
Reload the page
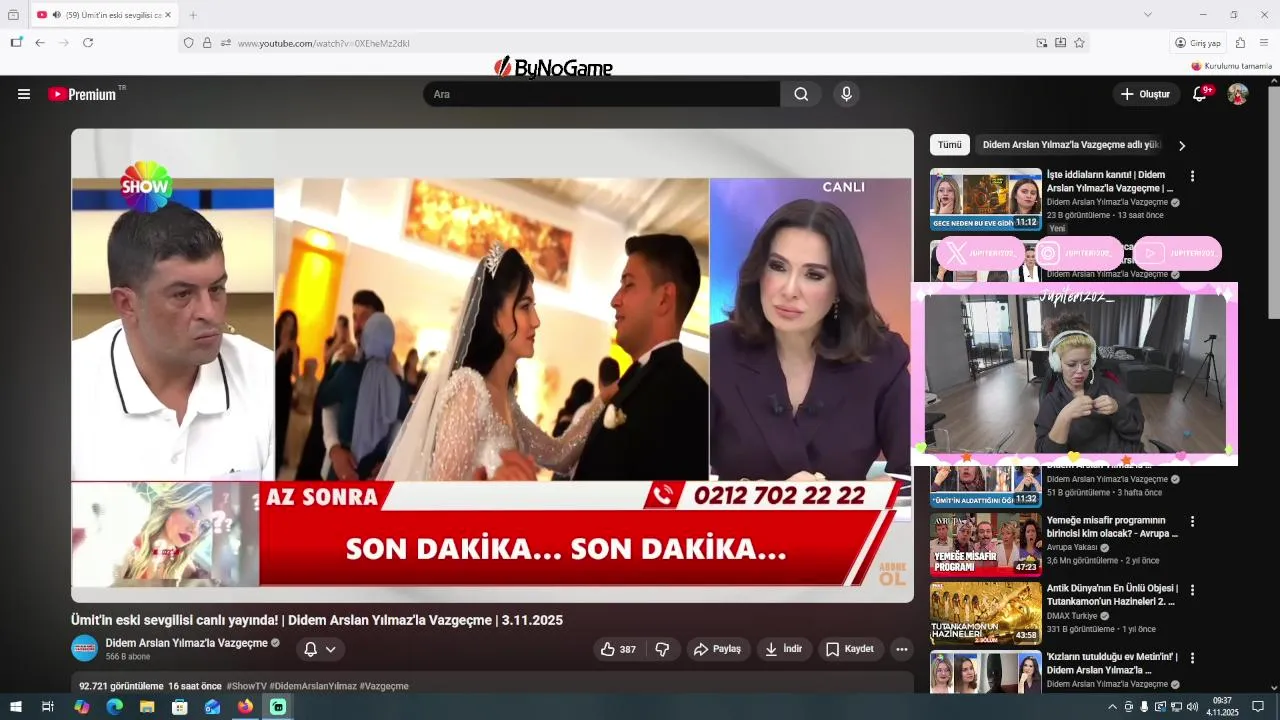pyautogui.click(x=88, y=43)
